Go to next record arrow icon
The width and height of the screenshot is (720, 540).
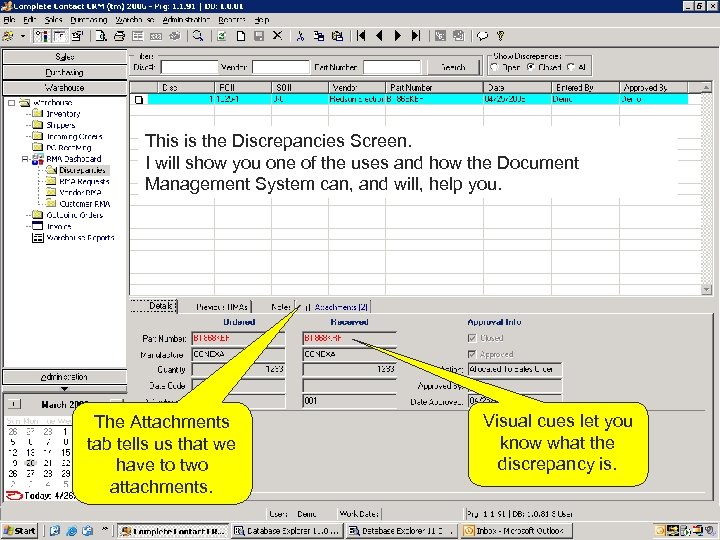398,36
